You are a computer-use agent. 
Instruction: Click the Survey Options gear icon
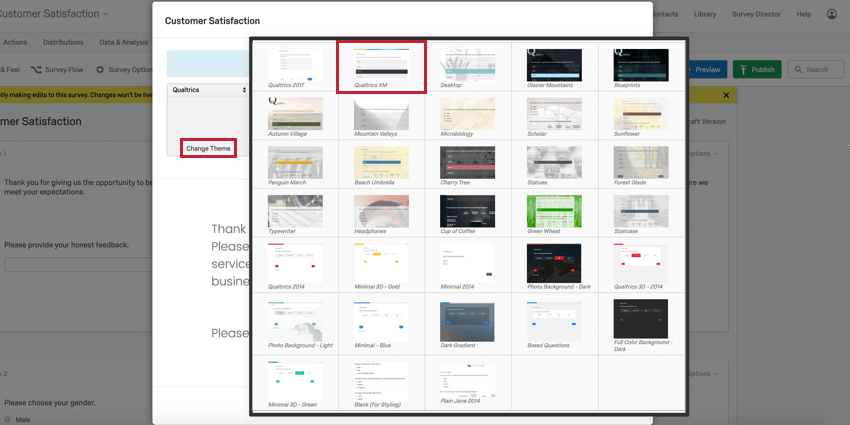pyautogui.click(x=100, y=69)
